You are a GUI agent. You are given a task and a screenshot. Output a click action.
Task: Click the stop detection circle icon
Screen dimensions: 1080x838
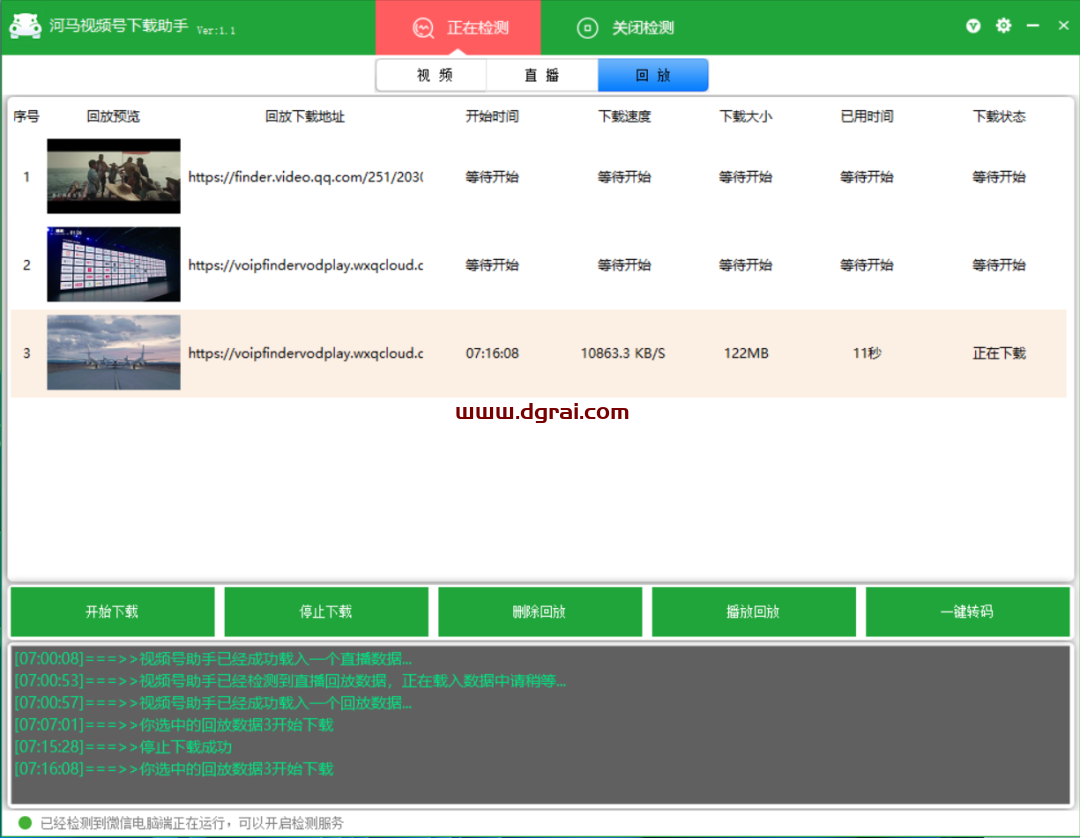point(588,28)
